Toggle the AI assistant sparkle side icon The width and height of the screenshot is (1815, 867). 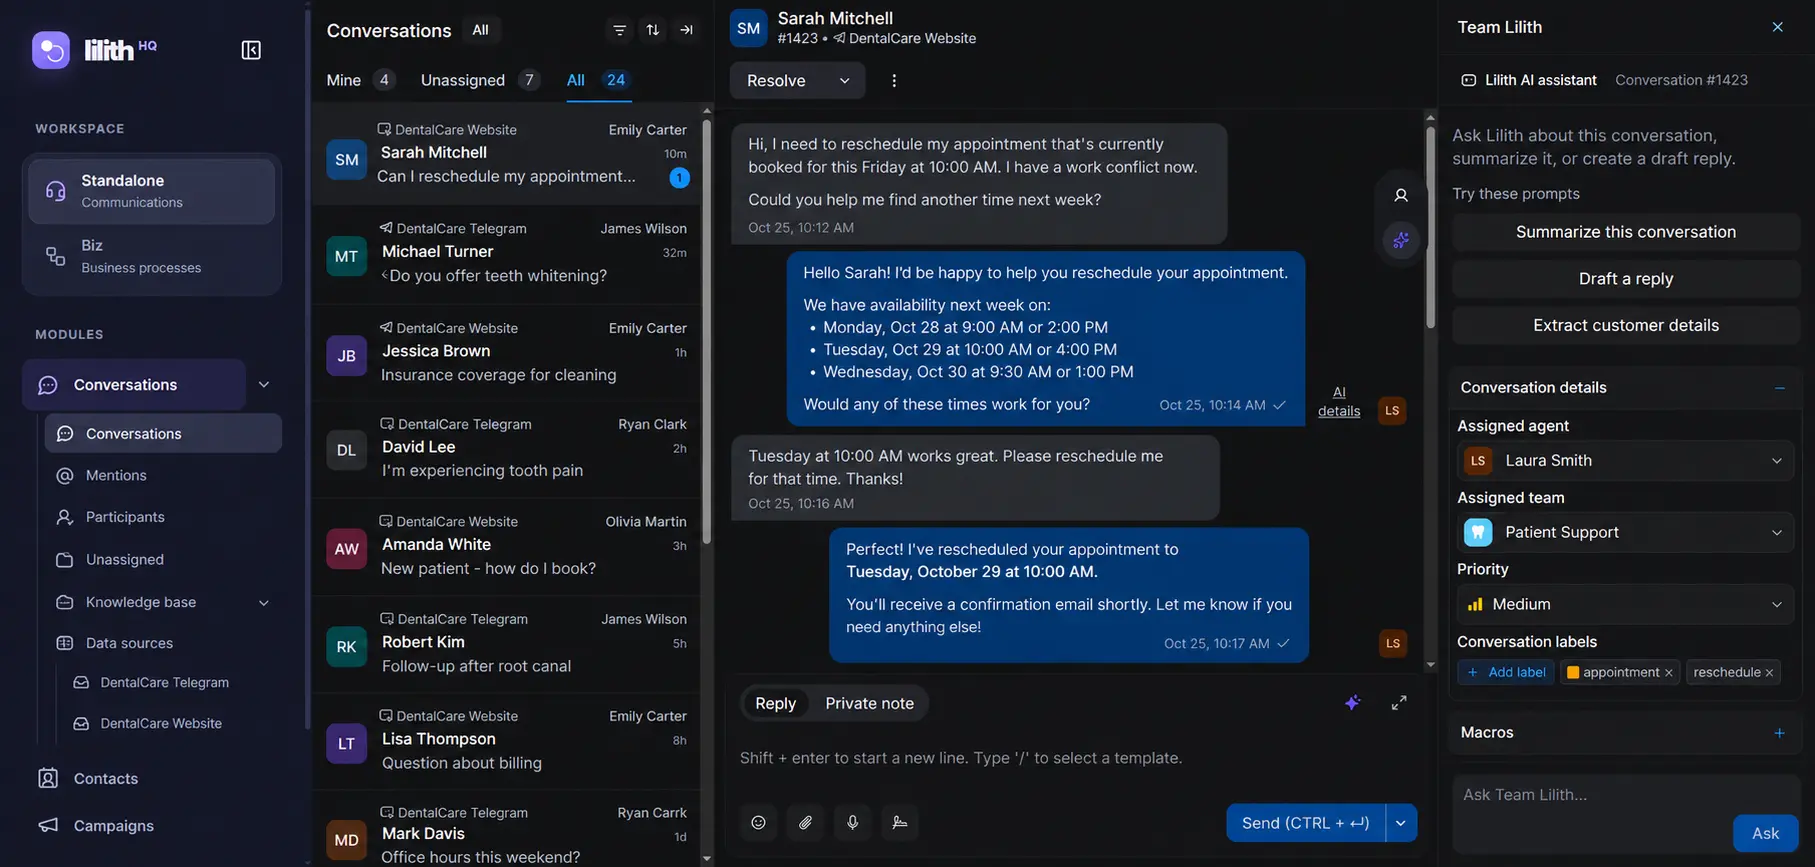tap(1401, 240)
